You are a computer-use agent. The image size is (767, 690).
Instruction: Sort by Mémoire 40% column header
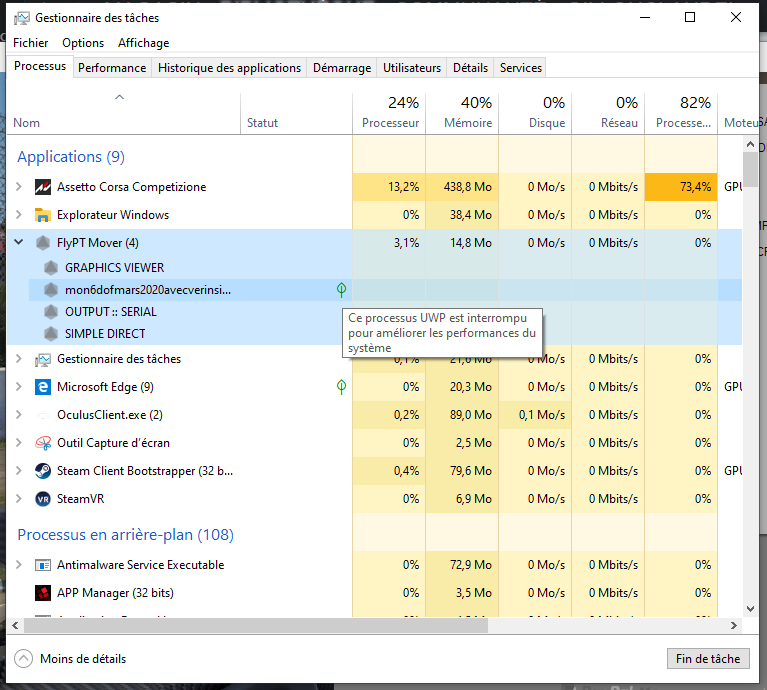(x=462, y=113)
